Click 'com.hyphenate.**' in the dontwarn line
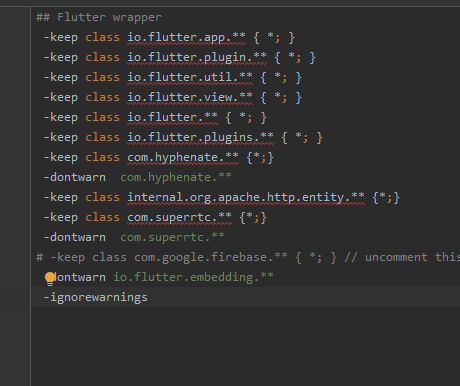This screenshot has width=460, height=386. click(x=176, y=177)
